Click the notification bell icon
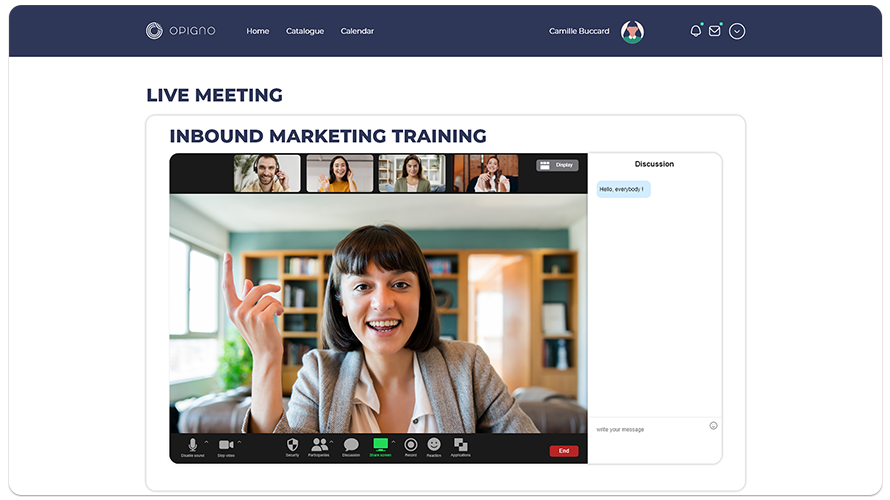890x500 pixels. (696, 31)
